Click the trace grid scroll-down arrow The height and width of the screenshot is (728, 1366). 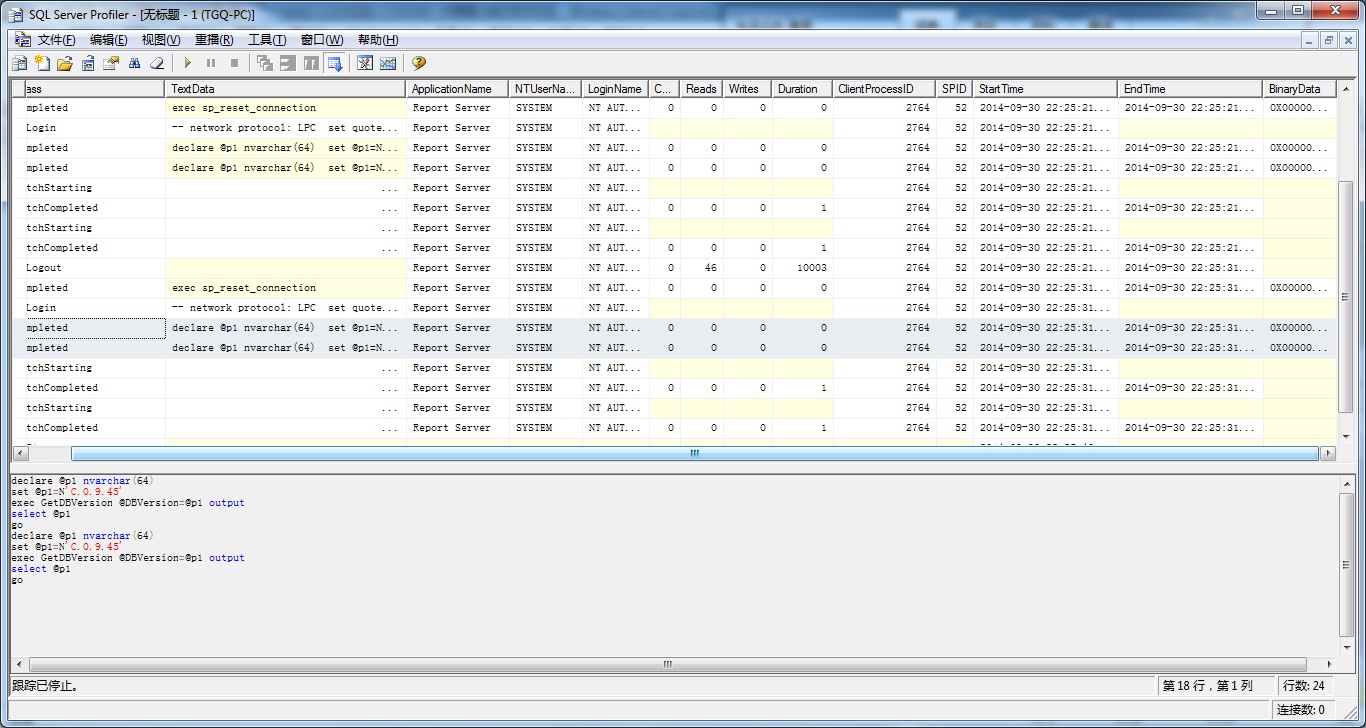coord(1346,437)
